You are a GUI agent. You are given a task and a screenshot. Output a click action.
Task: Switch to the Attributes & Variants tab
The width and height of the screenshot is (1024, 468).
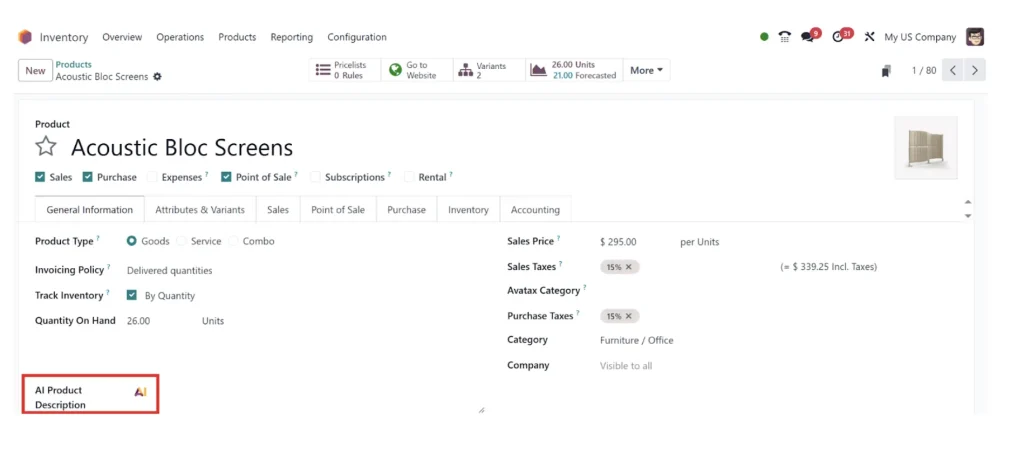(x=200, y=210)
